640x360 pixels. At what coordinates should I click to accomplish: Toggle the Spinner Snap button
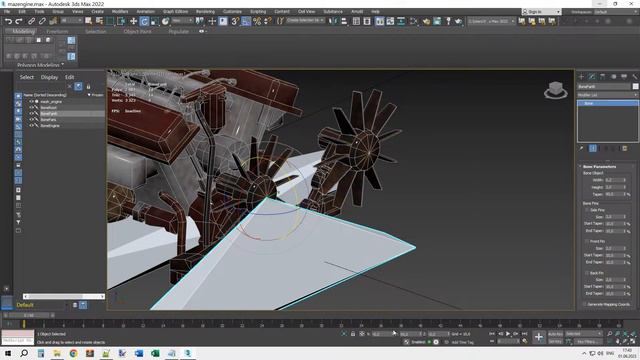[268, 21]
